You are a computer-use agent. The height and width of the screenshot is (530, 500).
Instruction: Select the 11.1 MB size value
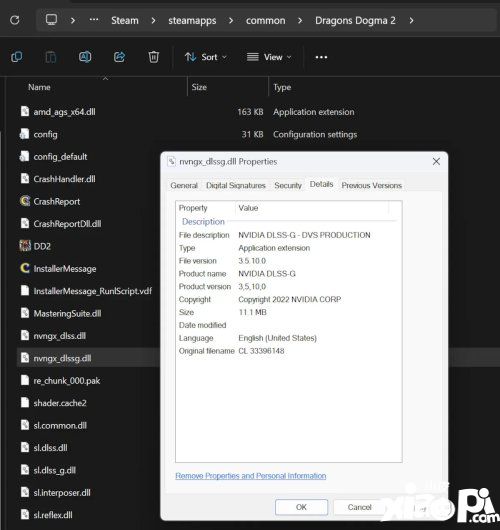[252, 312]
